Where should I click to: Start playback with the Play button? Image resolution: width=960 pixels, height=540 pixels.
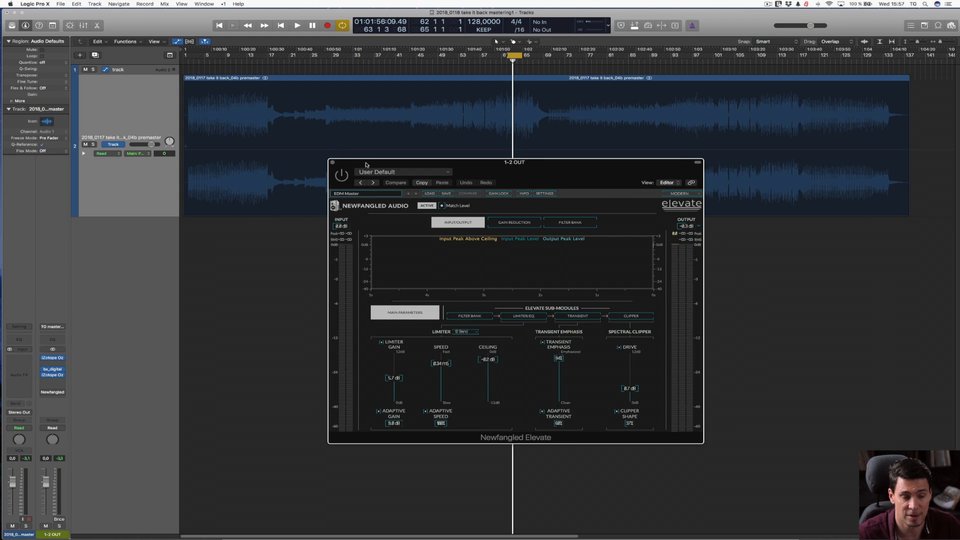point(297,26)
